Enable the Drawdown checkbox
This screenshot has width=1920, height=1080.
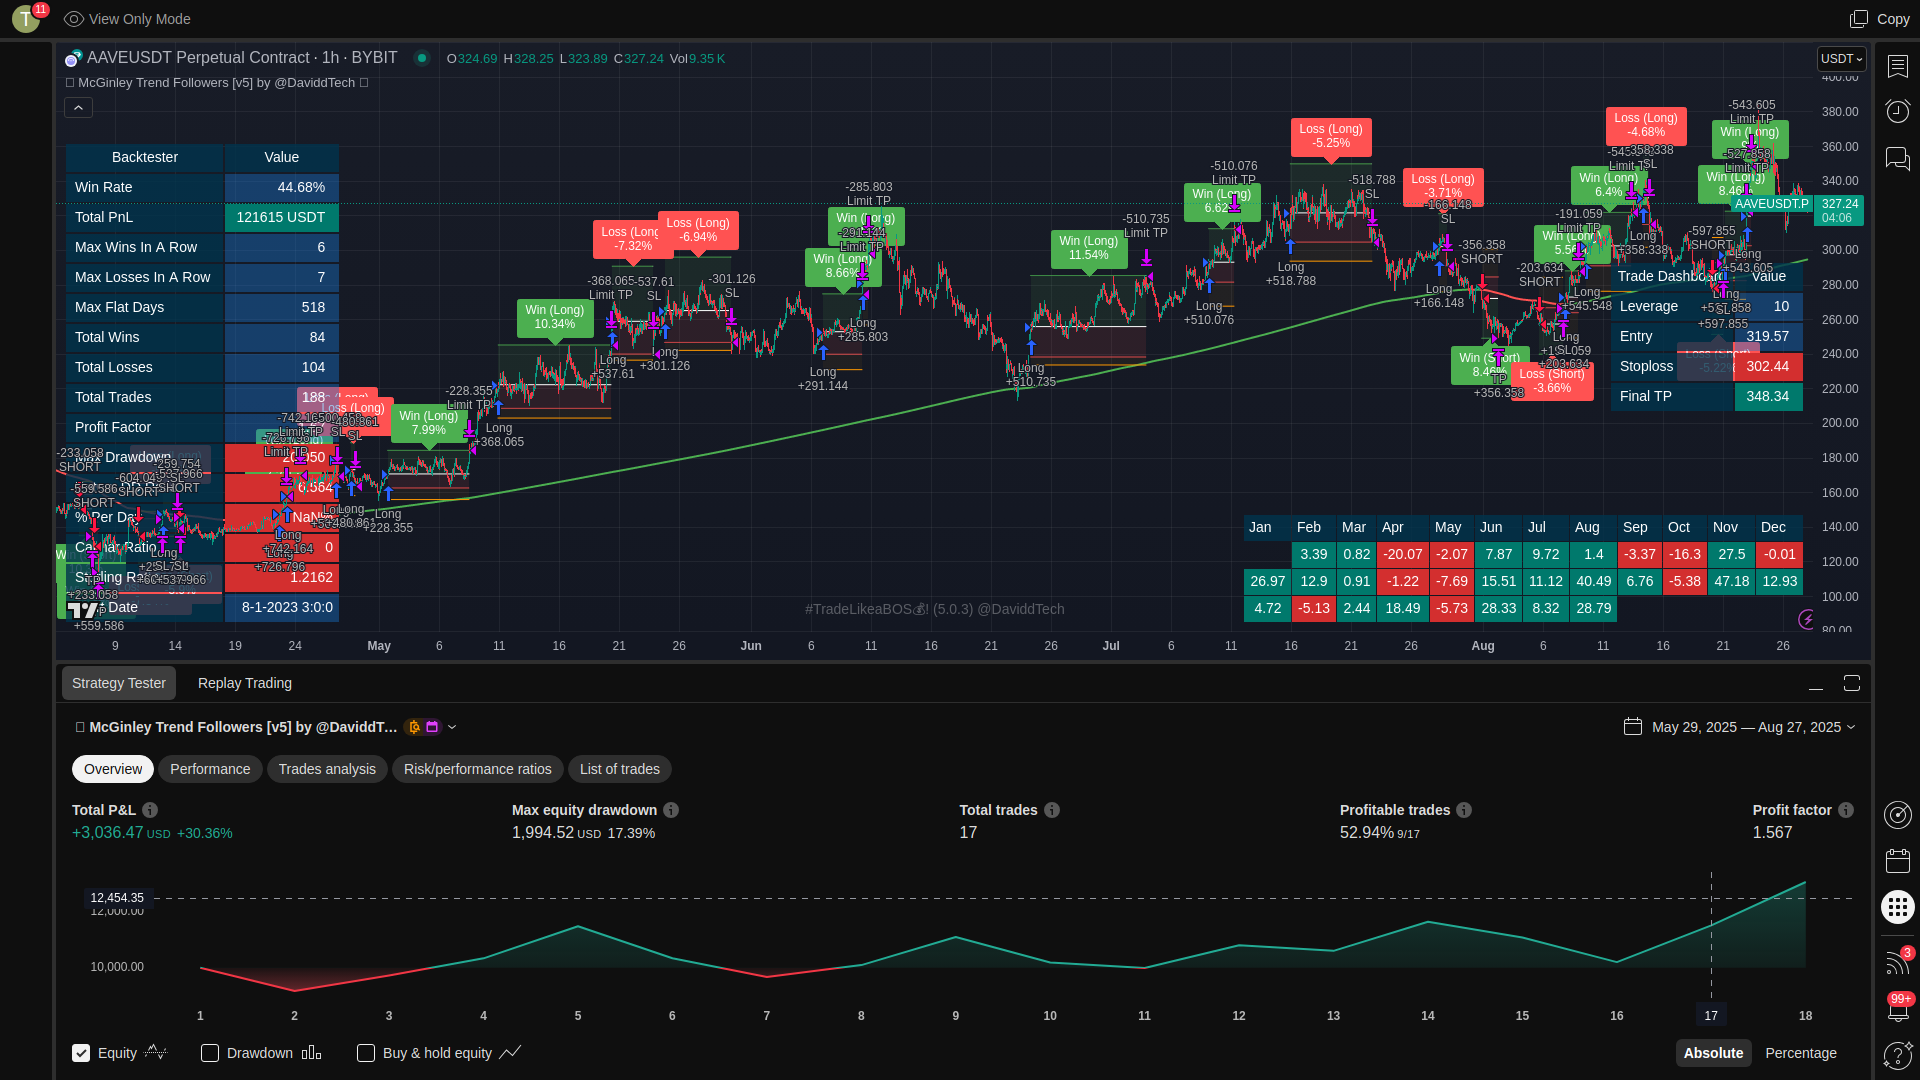point(210,1053)
